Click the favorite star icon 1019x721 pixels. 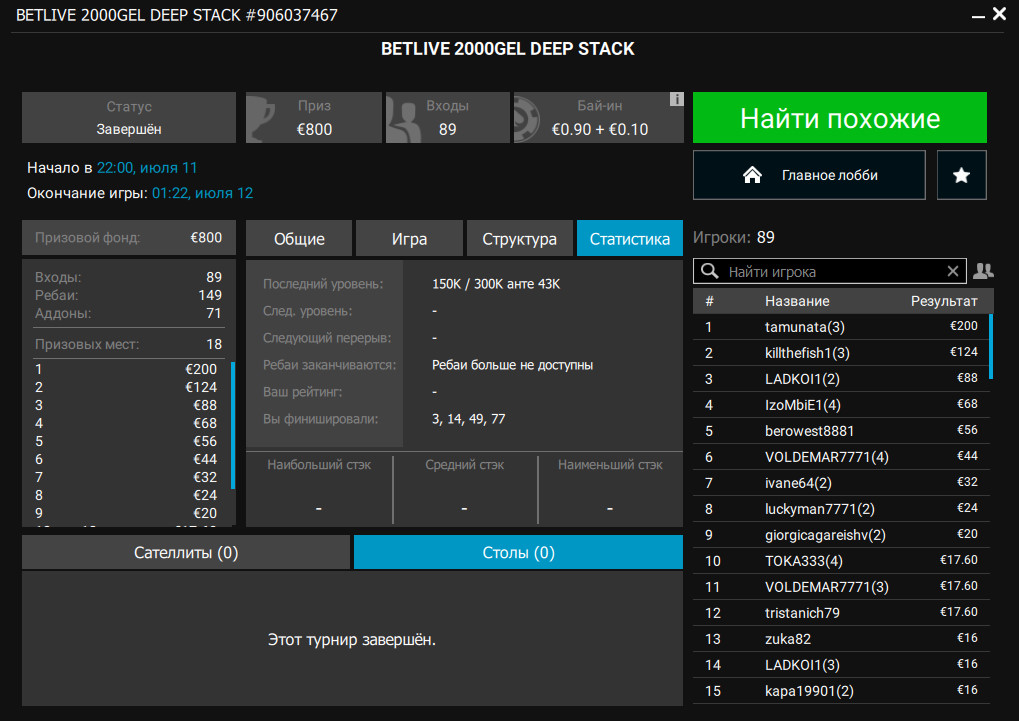(x=961, y=175)
